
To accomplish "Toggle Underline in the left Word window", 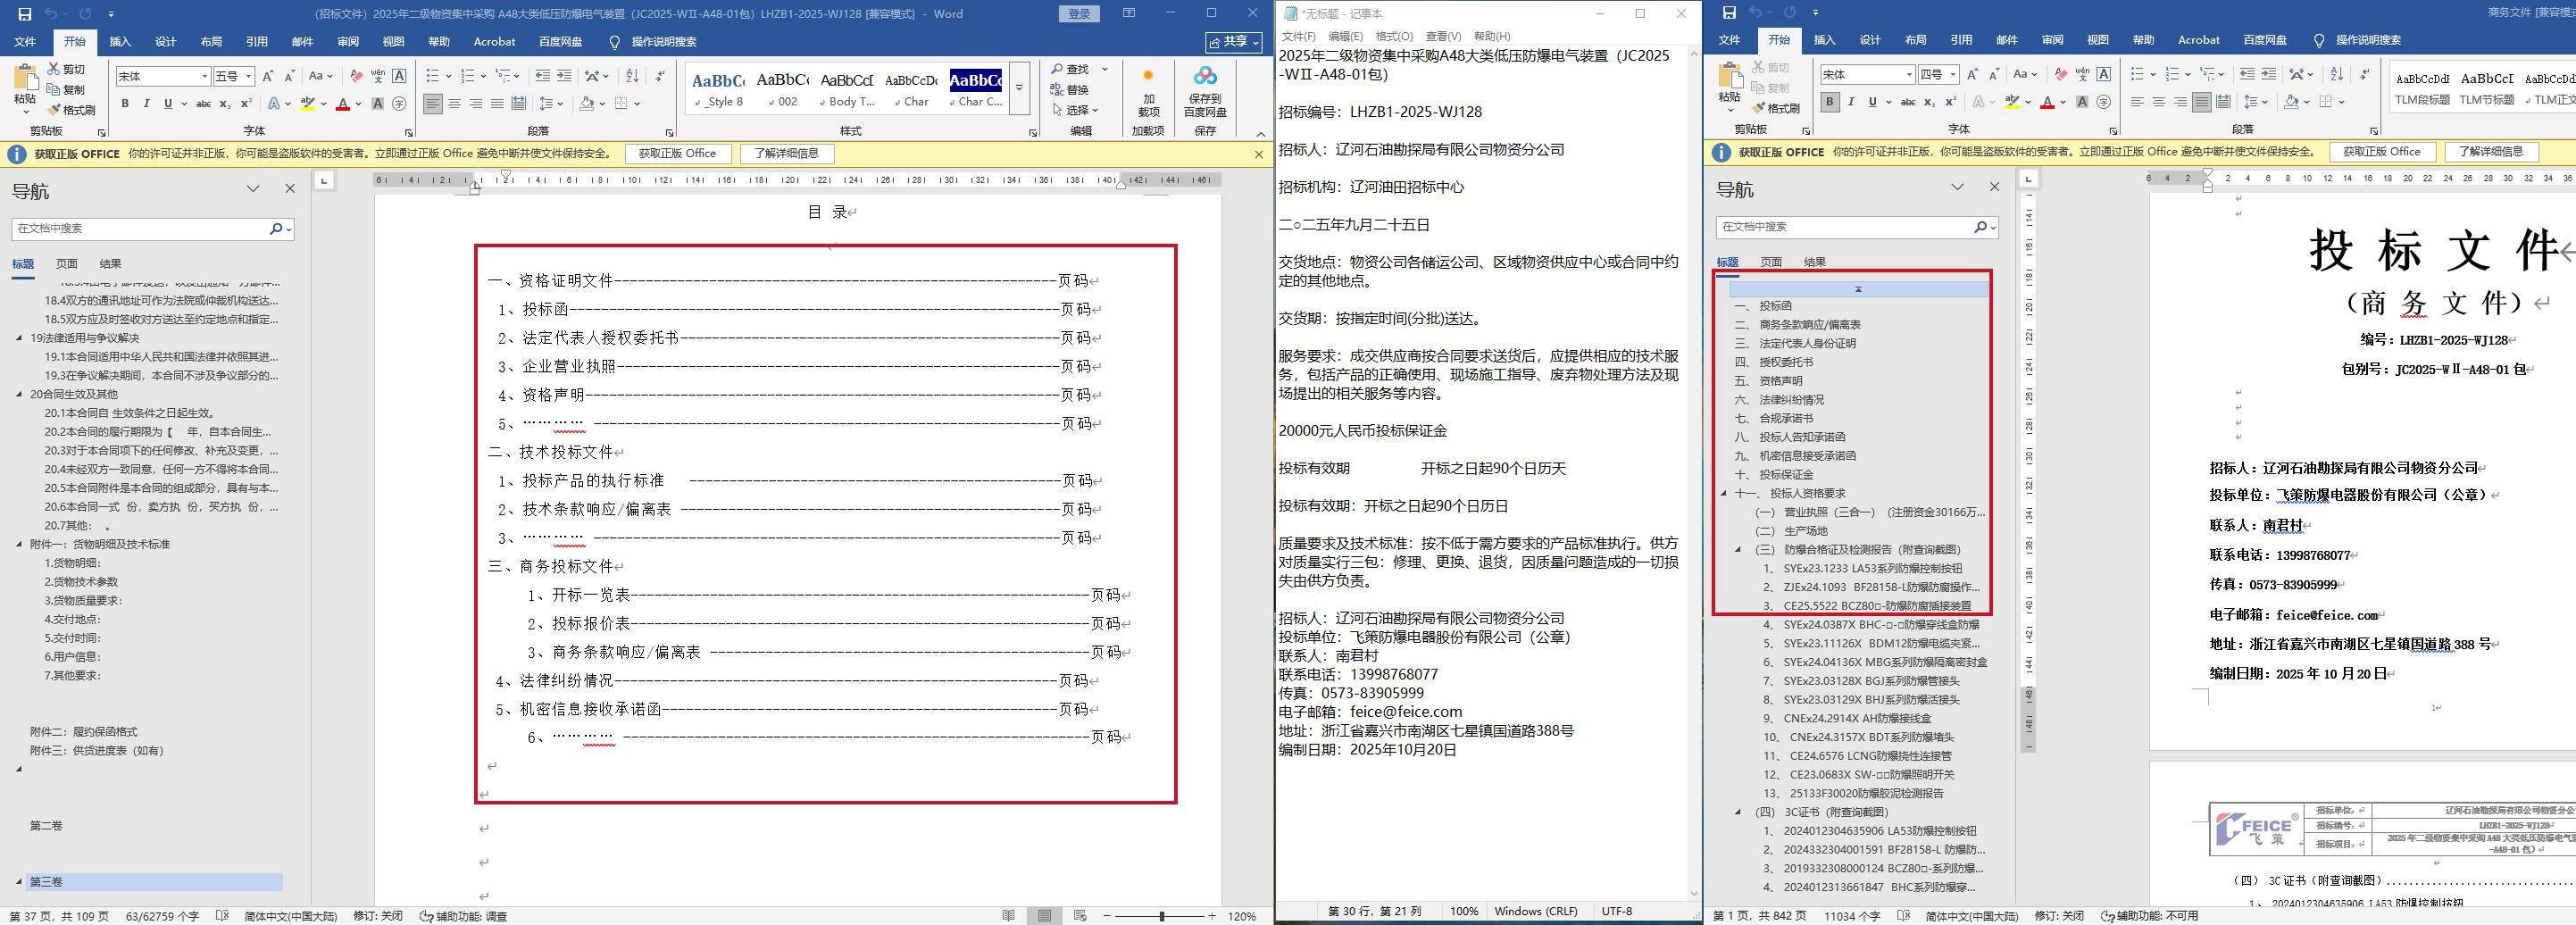I will point(168,103).
